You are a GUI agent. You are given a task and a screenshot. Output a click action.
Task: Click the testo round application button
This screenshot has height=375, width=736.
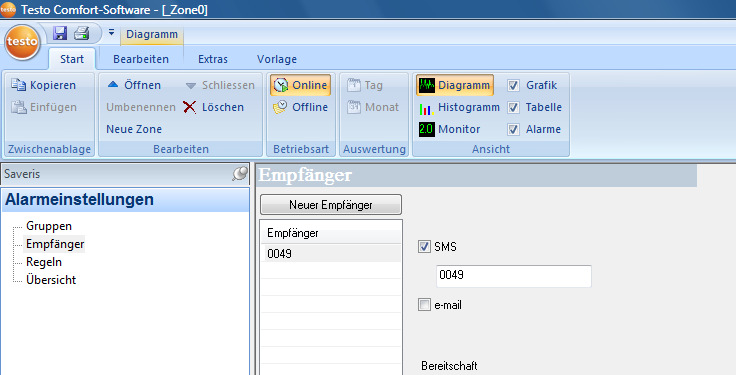coord(22,42)
